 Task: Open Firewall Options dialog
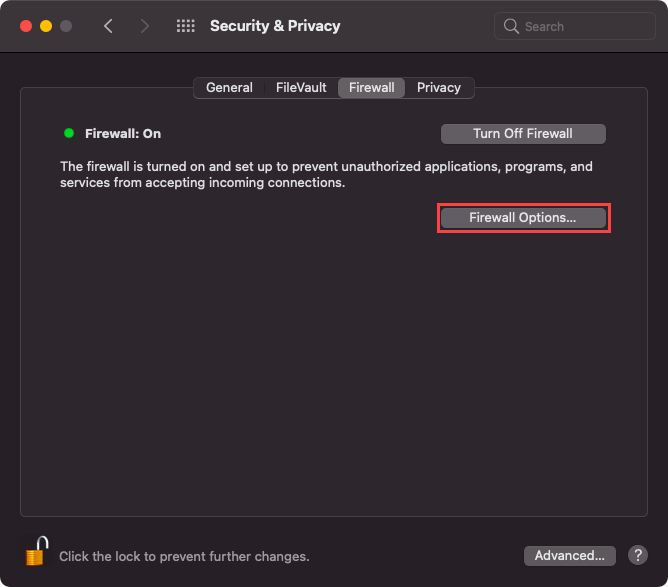(523, 217)
